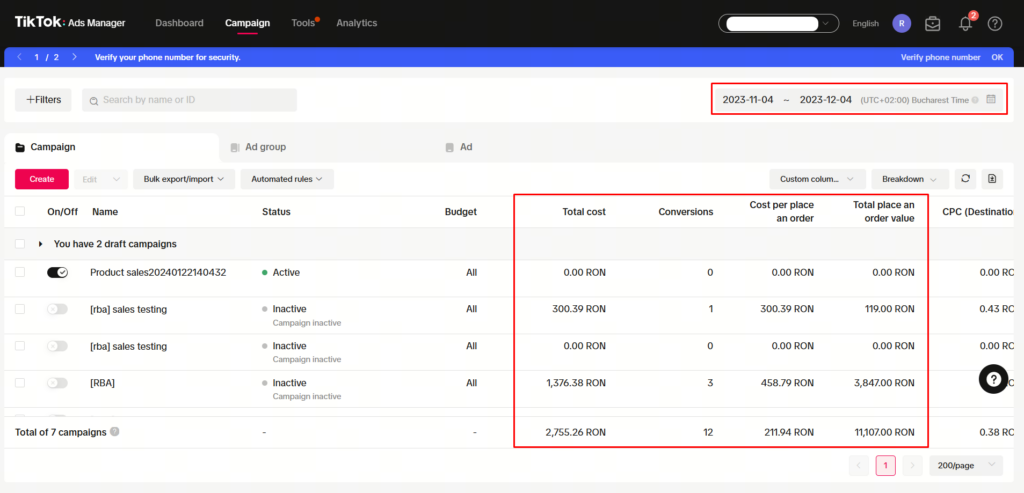Open the [RBA] campaign name
The image size is (1024, 493).
tap(103, 383)
